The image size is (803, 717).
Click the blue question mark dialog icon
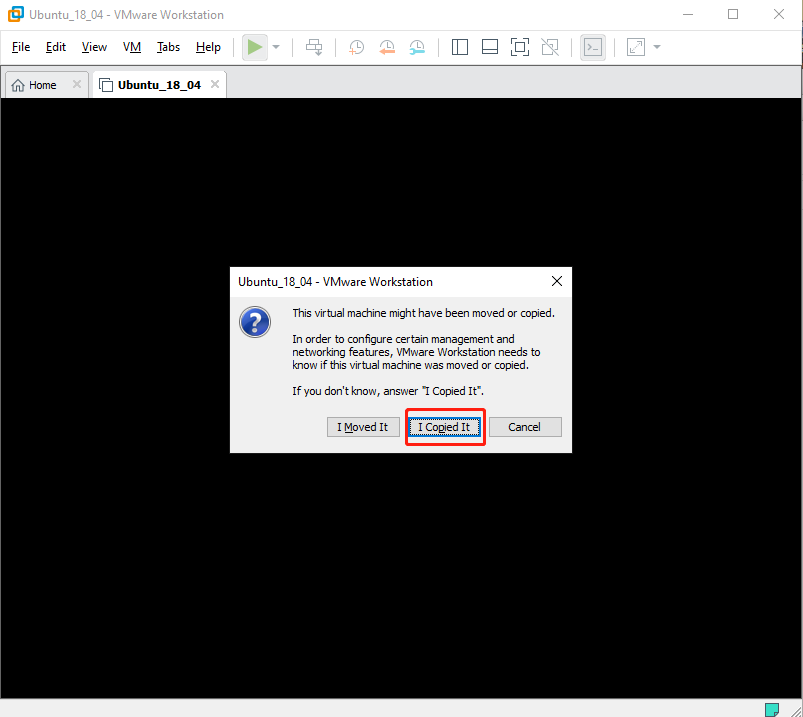point(255,322)
